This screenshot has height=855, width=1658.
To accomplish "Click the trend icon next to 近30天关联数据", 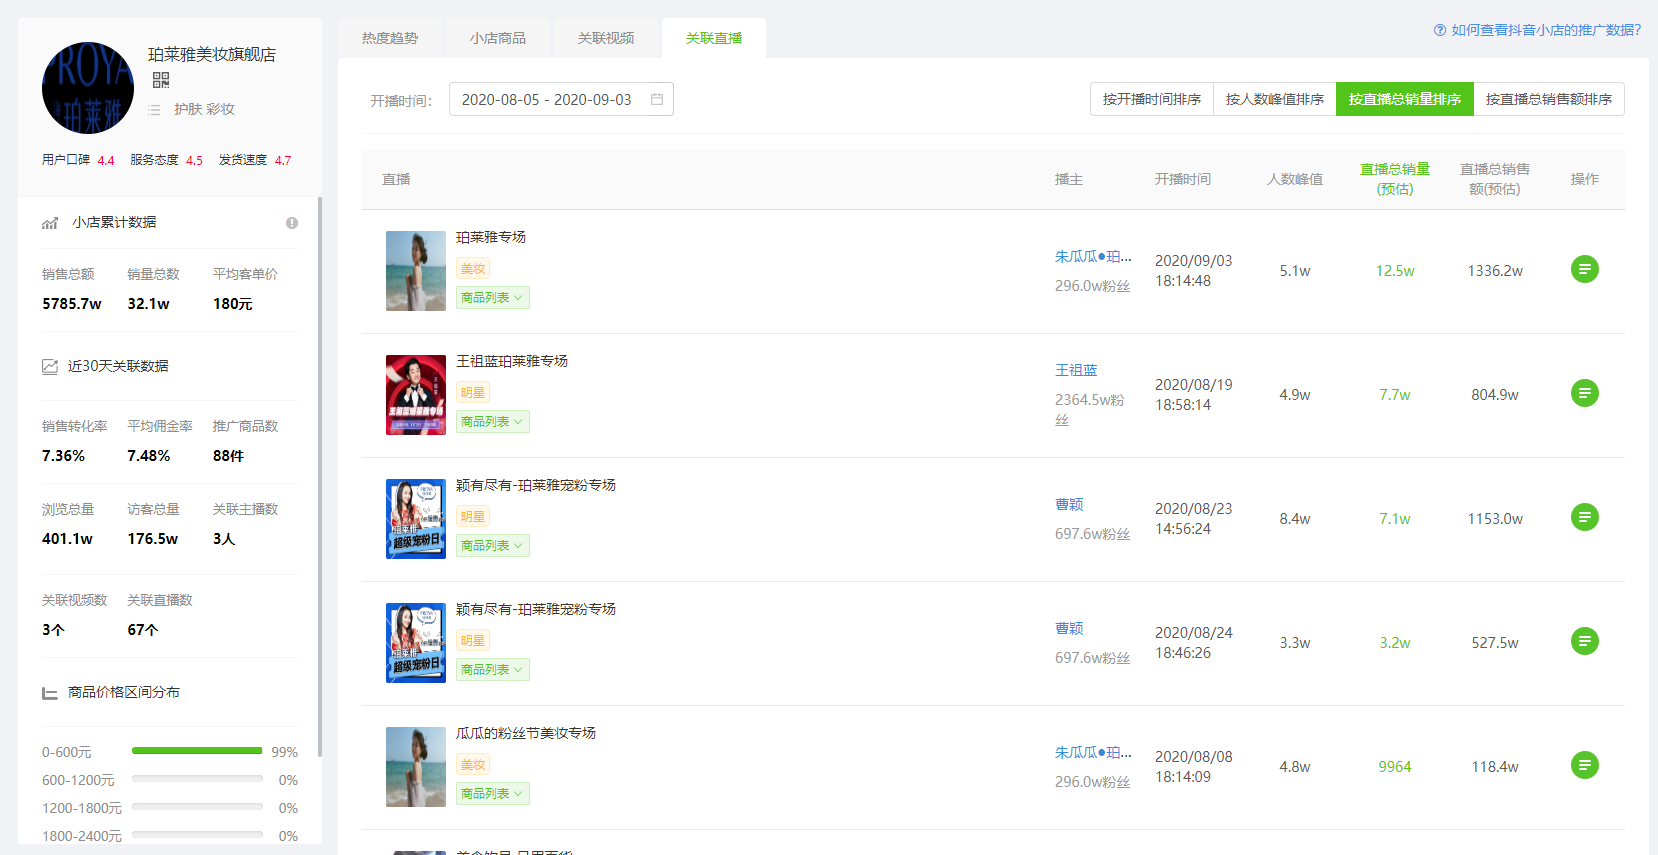I will tap(50, 366).
